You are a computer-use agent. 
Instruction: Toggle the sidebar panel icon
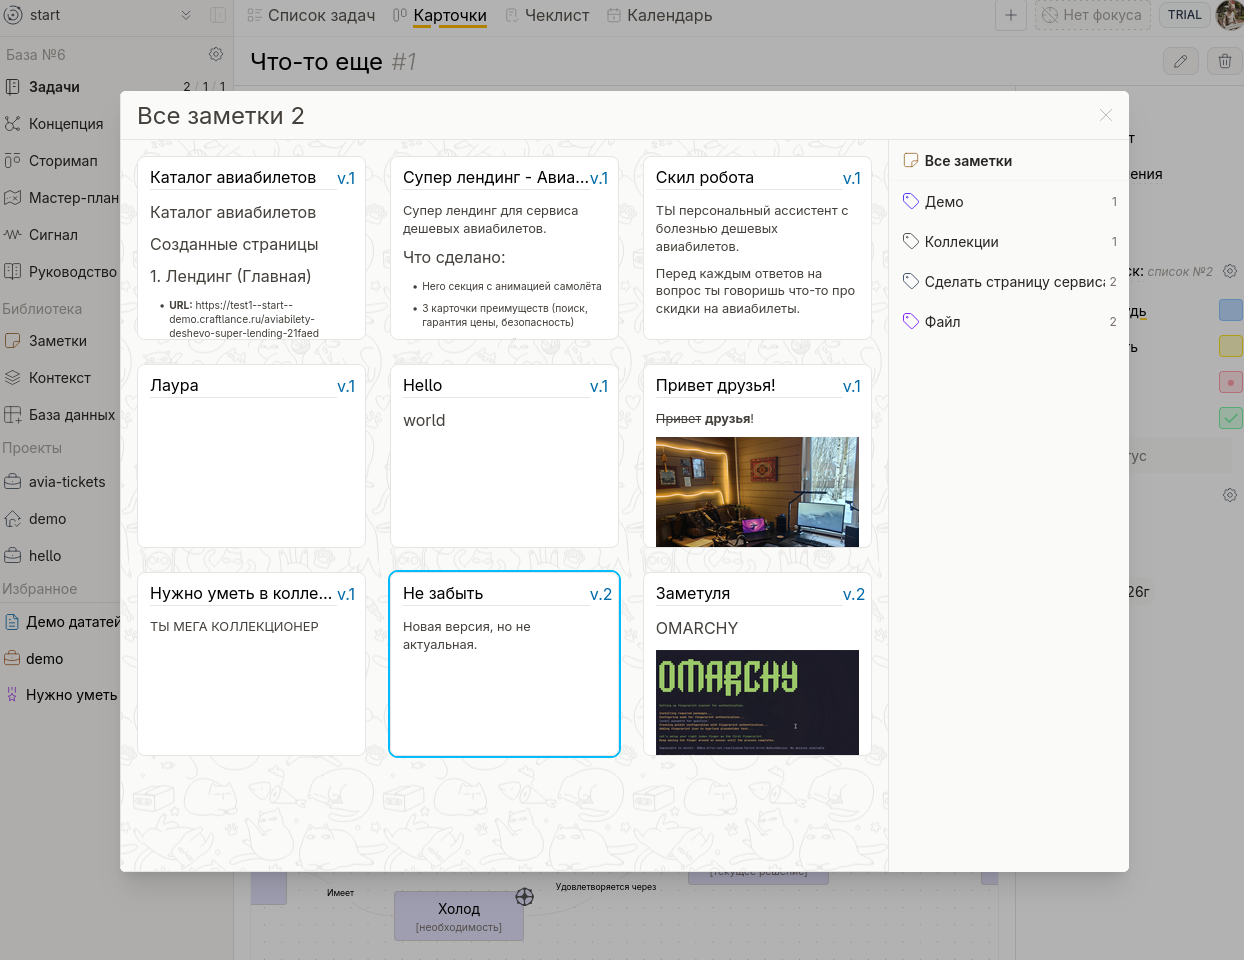[218, 15]
